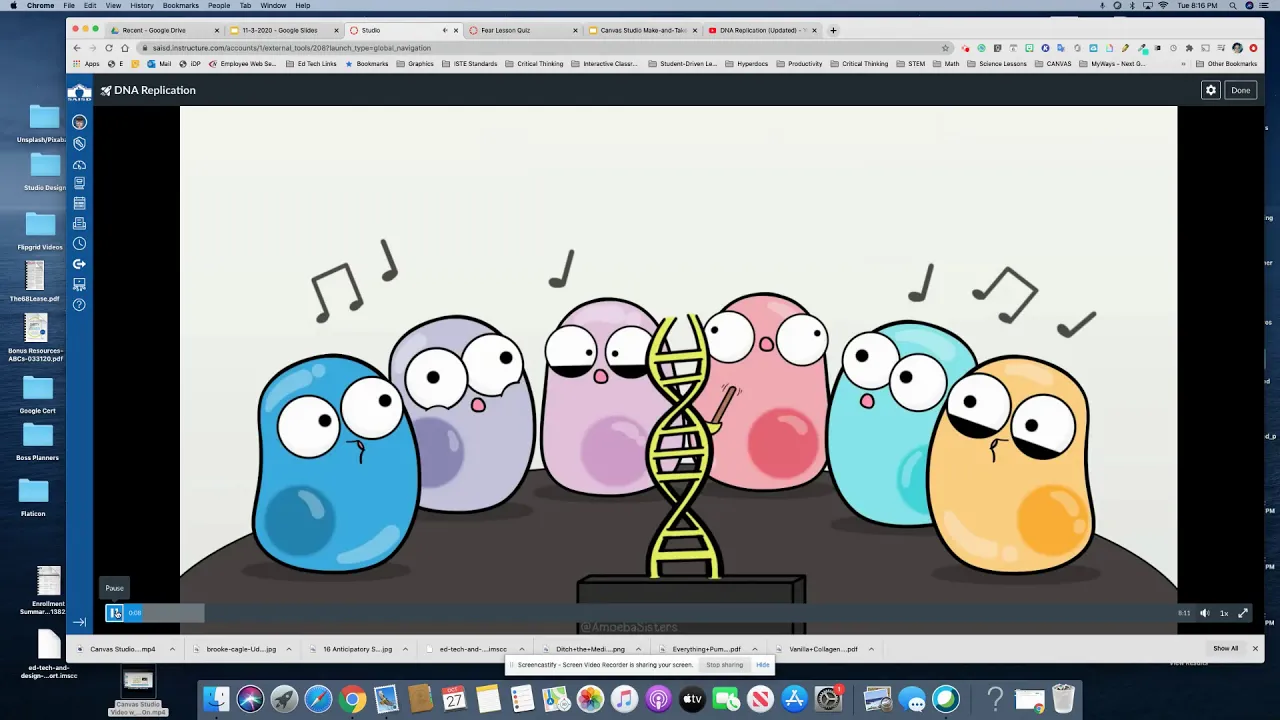Open the History menu in menu bar
The height and width of the screenshot is (720, 1280).
coord(142,6)
